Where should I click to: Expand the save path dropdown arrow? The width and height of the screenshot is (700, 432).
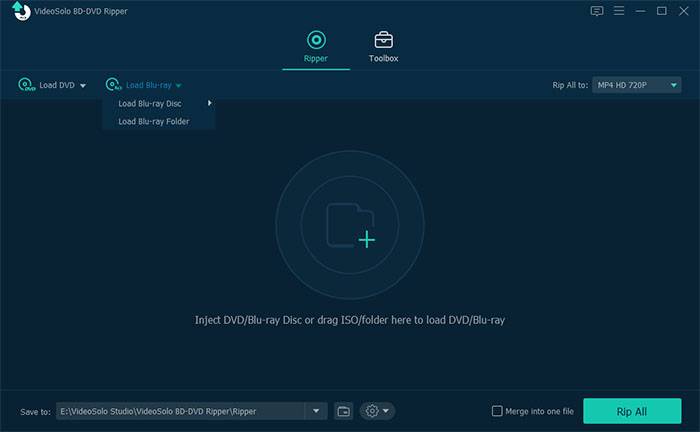(317, 411)
